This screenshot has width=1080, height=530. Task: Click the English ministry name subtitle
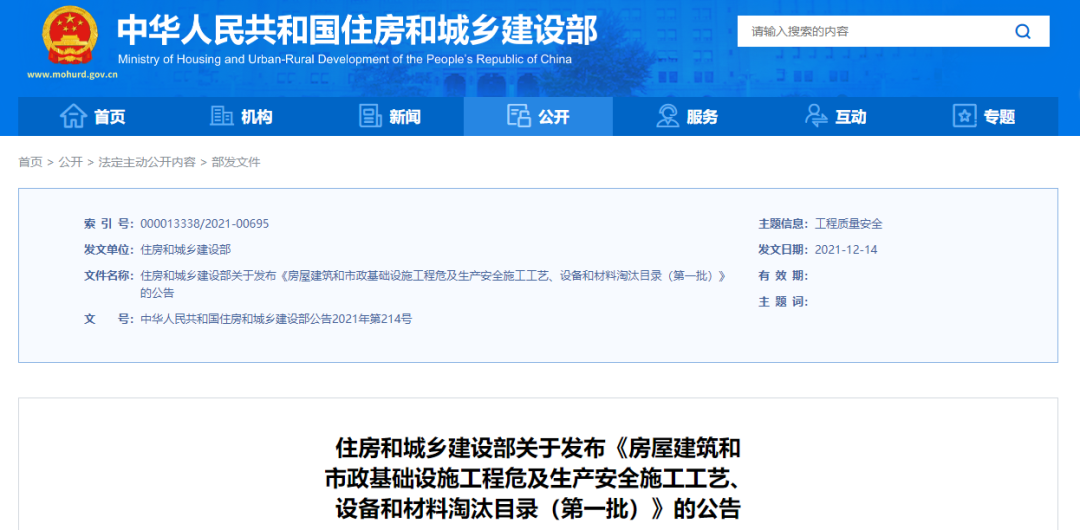click(x=344, y=59)
